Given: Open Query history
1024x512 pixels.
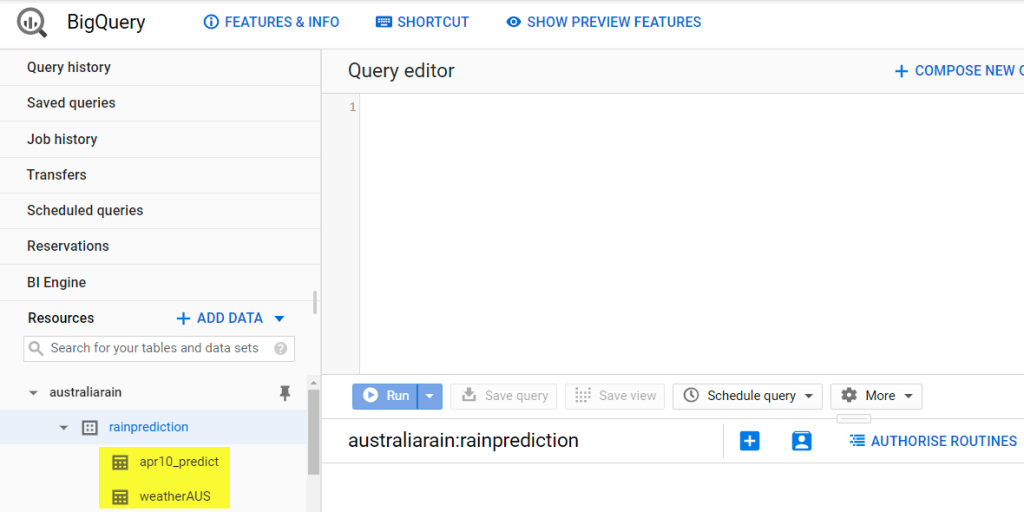Looking at the screenshot, I should pyautogui.click(x=69, y=67).
